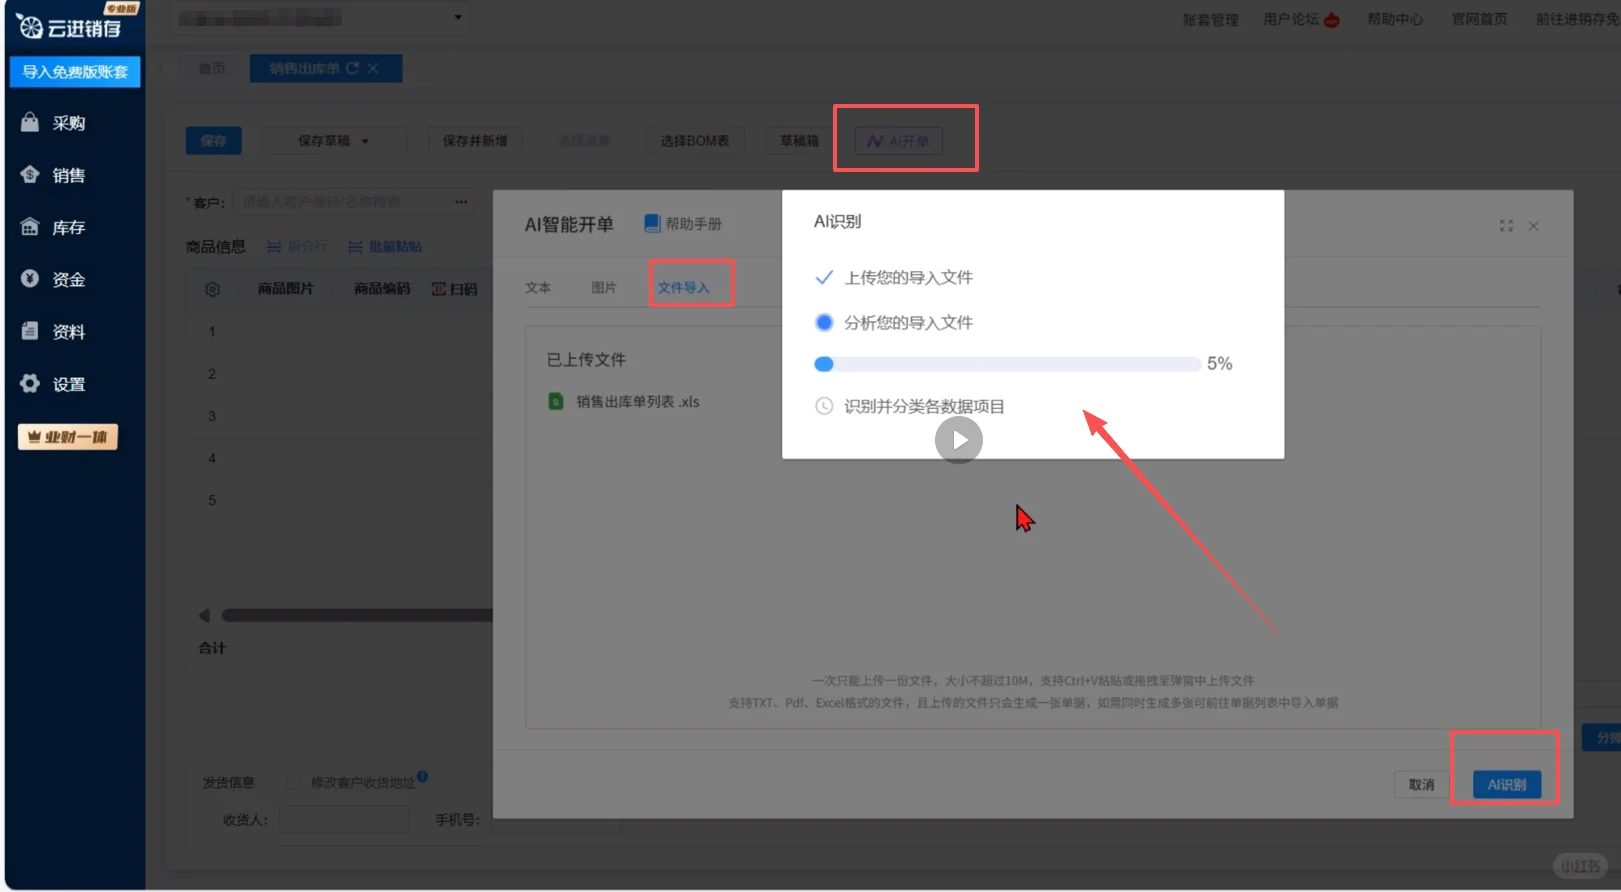Click the 上传您的导入文件 completed checkmark
The width and height of the screenshot is (1621, 892).
824,277
